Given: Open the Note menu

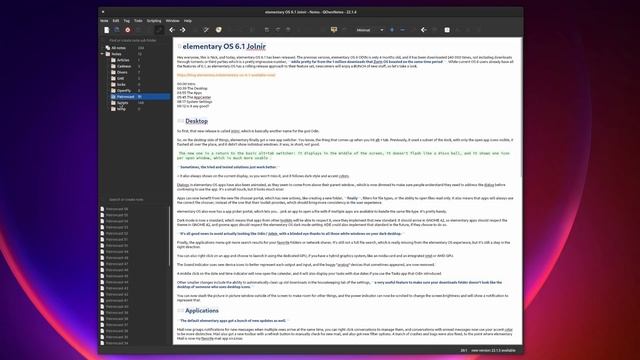Looking at the screenshot, I should (104, 20).
